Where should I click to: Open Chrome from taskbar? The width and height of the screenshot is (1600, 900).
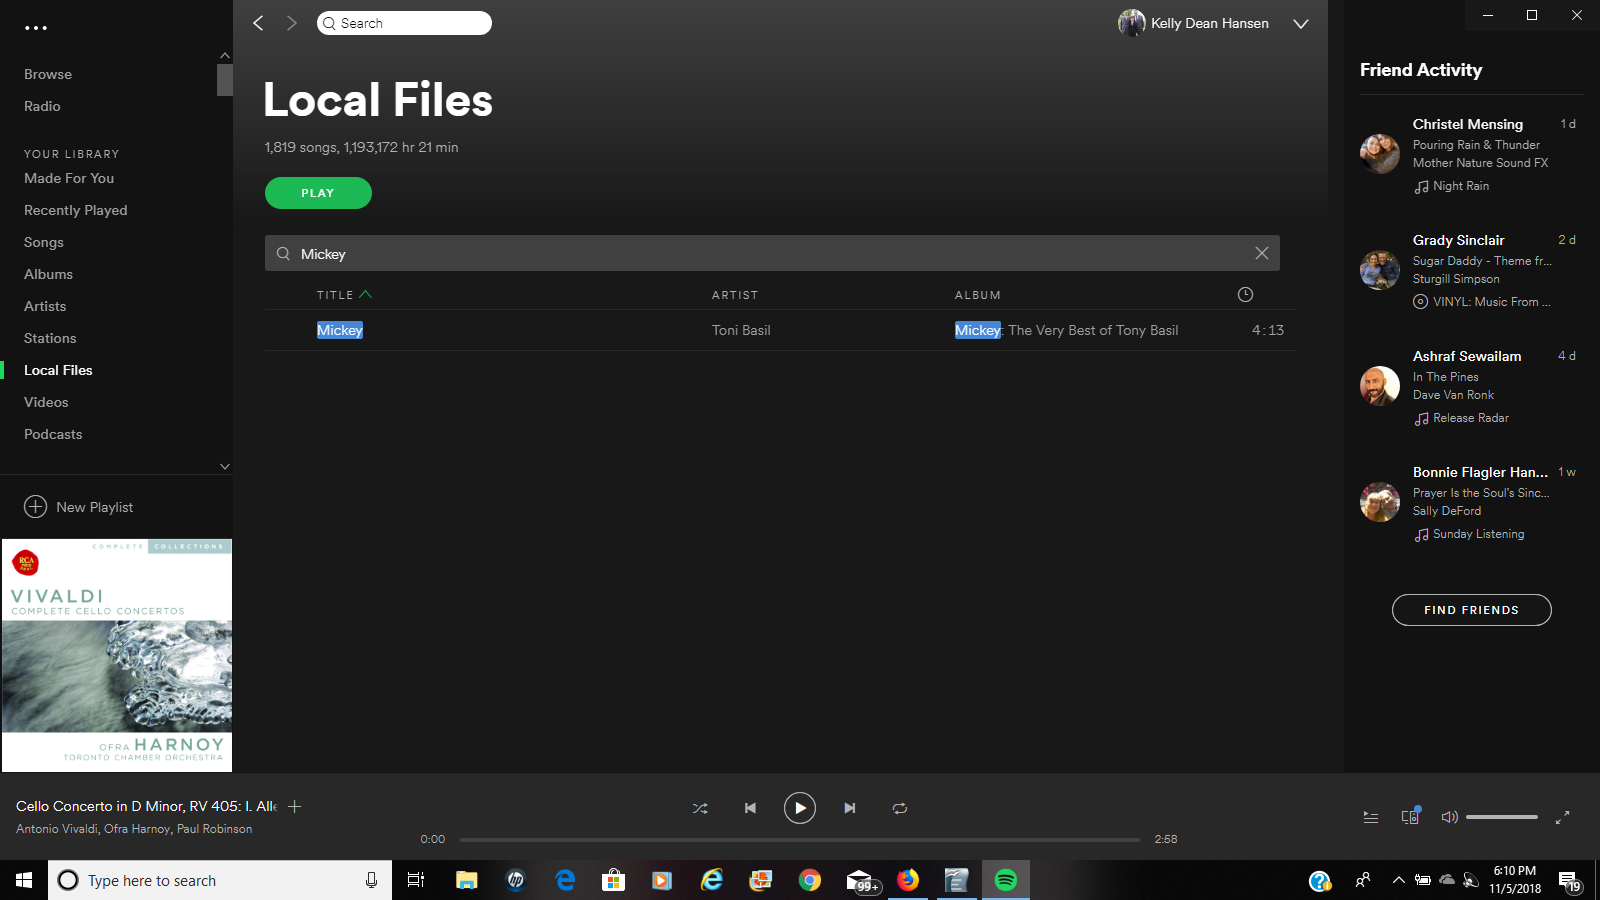click(810, 880)
